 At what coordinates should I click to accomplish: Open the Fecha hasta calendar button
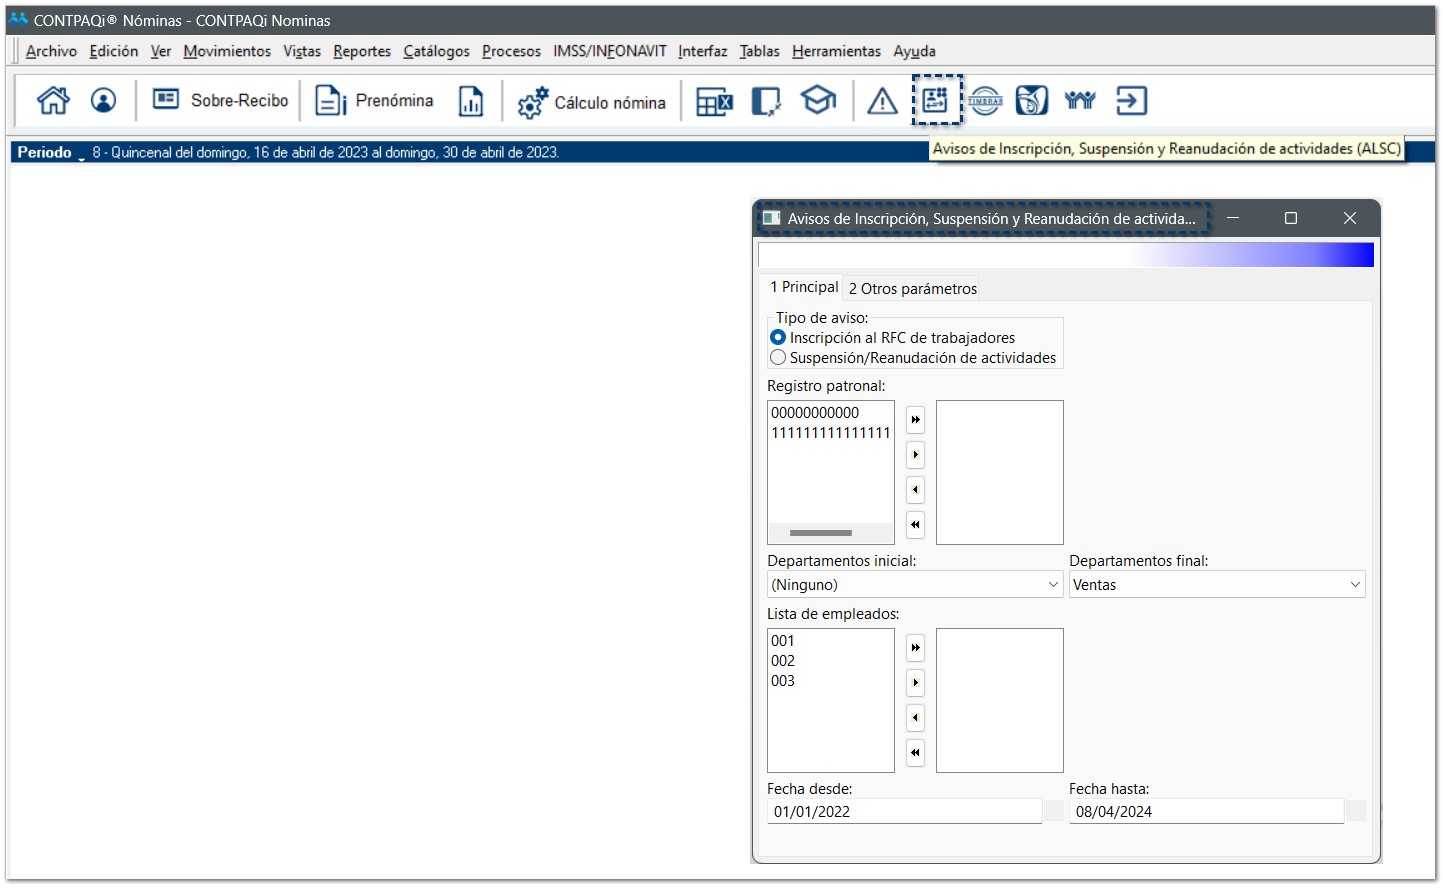click(x=1356, y=811)
